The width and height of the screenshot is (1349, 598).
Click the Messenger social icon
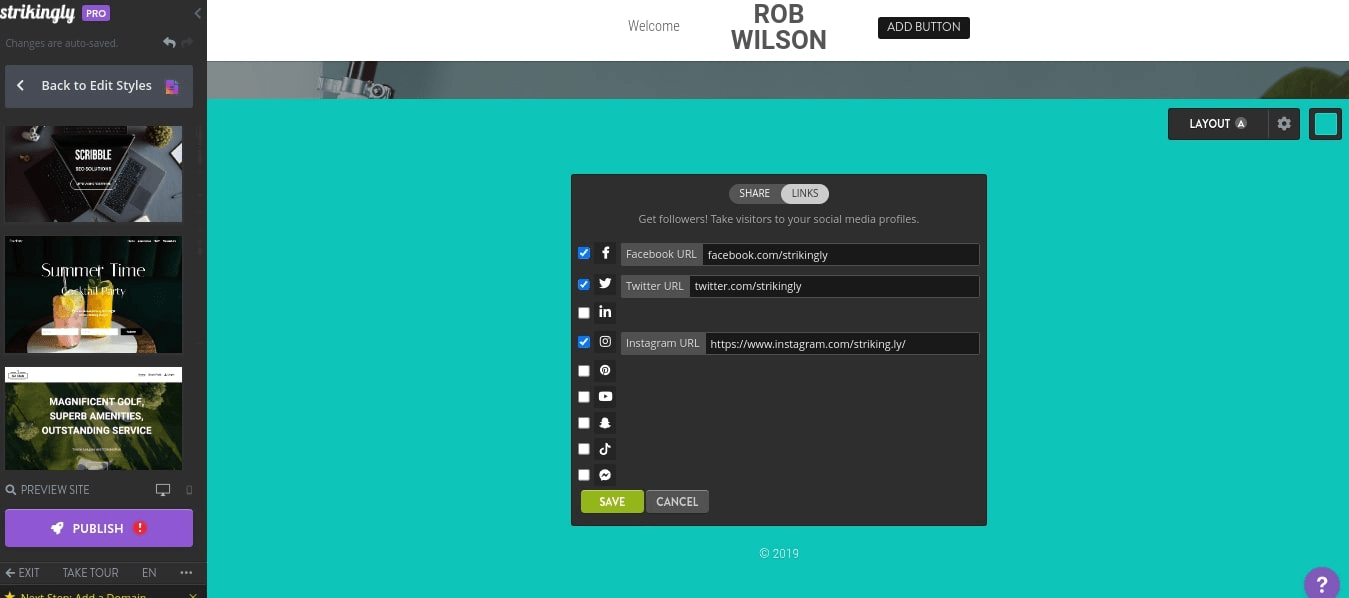pos(605,474)
